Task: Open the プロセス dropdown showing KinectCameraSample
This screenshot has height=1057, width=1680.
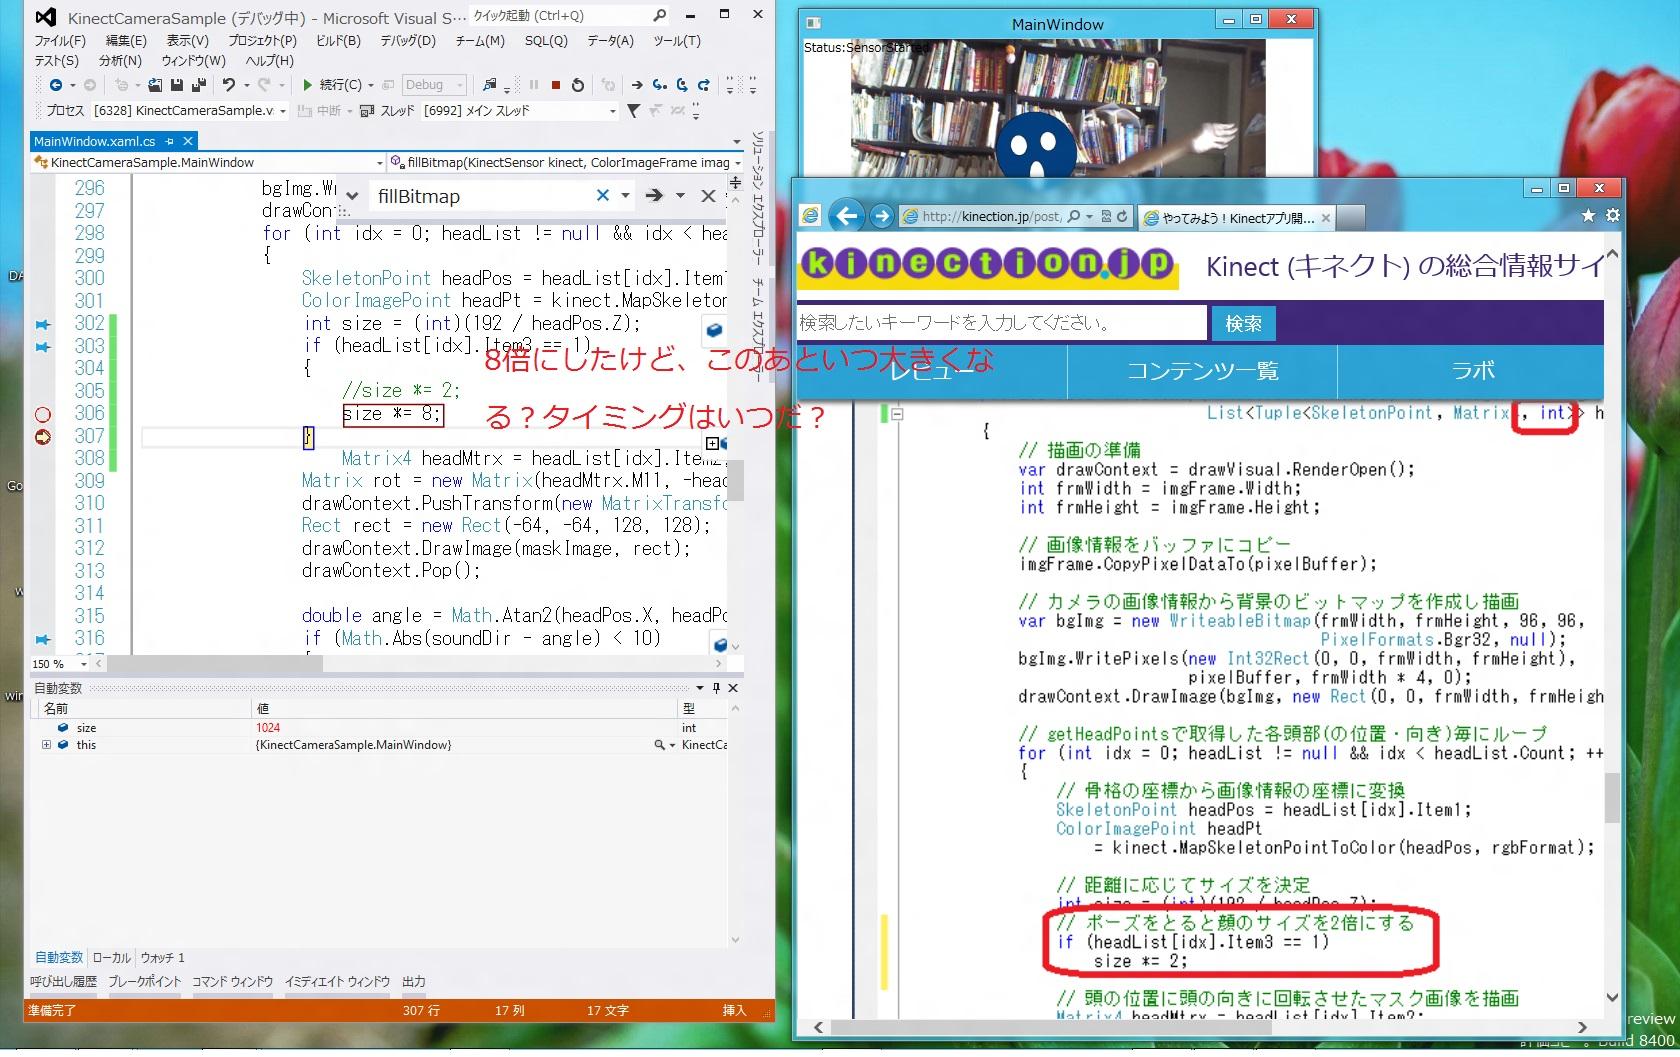Action: [x=191, y=111]
